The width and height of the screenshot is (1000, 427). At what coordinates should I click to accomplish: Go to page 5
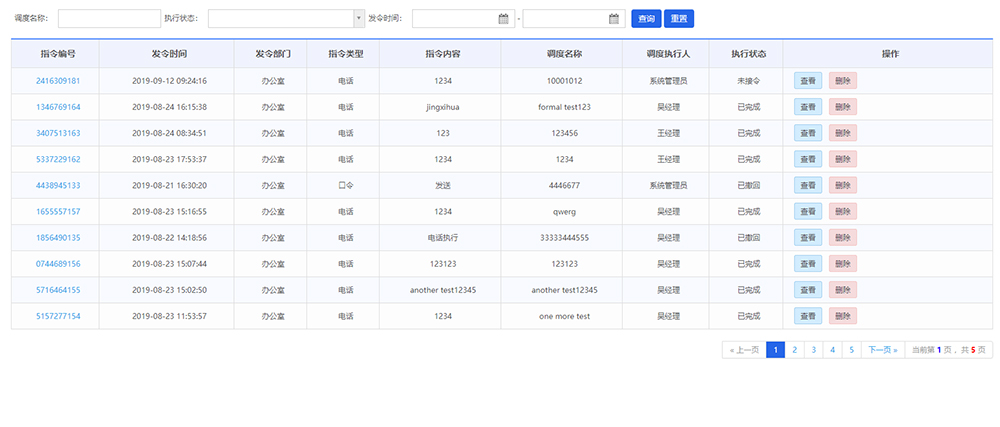coord(851,350)
